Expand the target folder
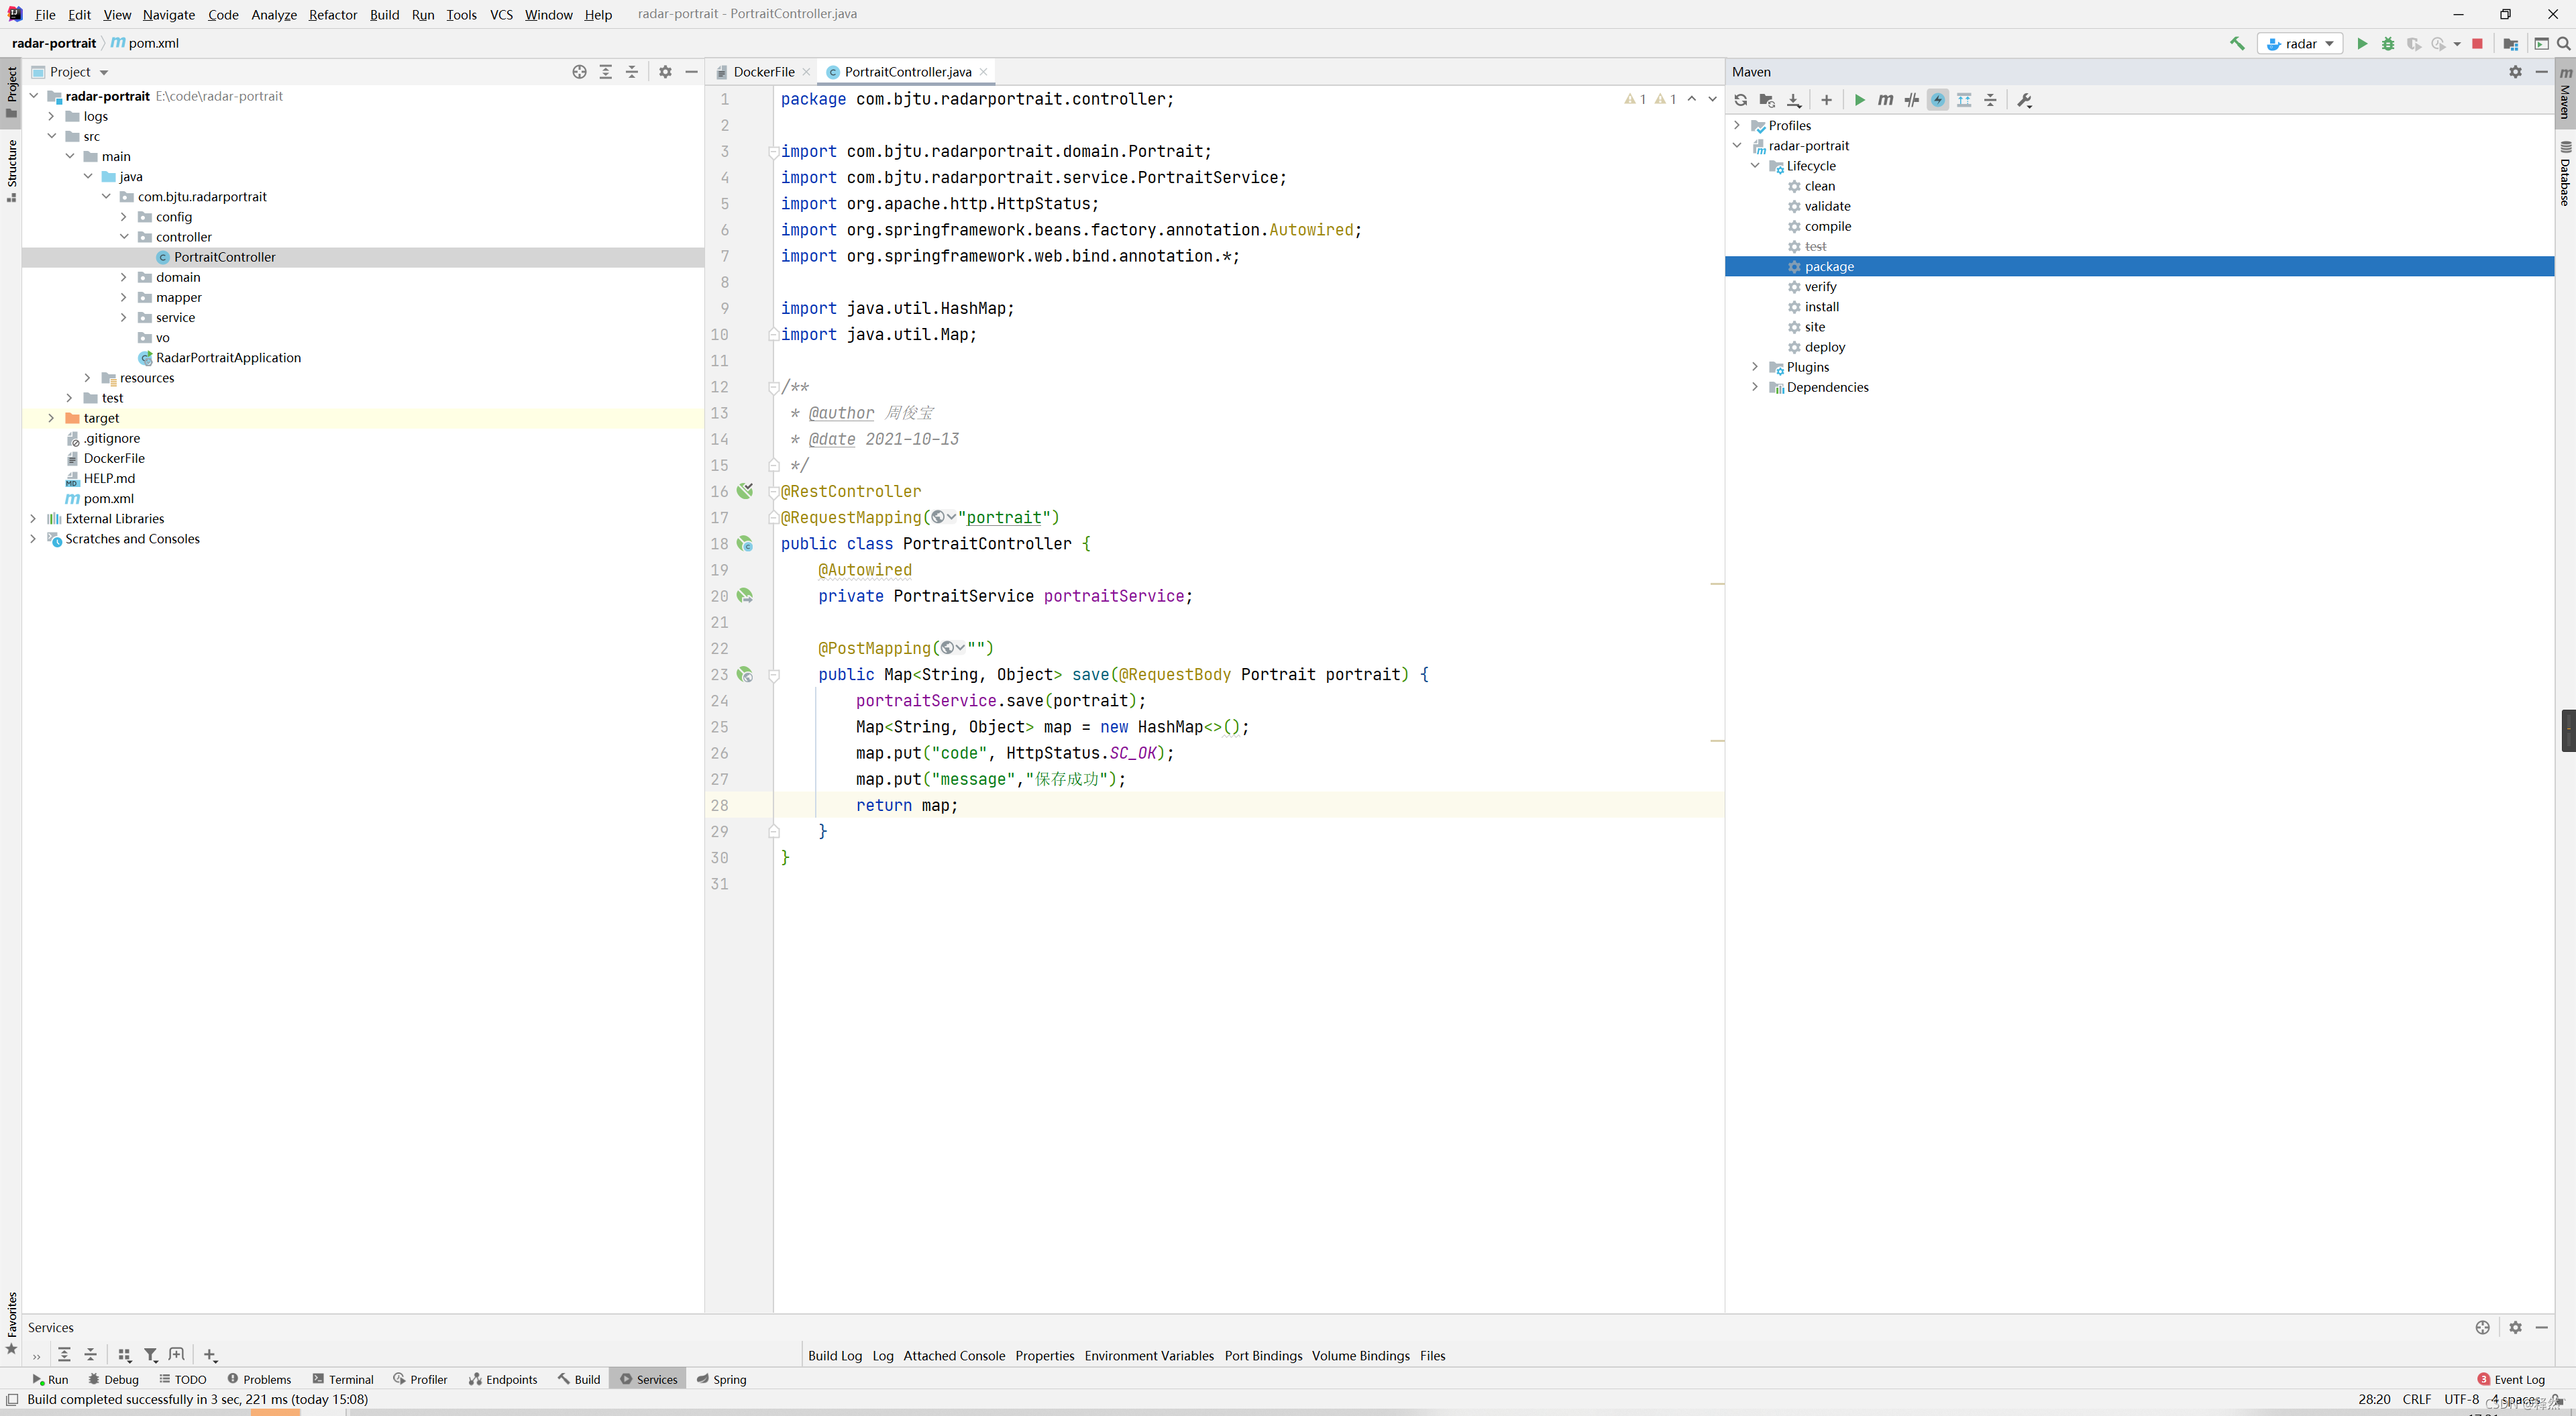This screenshot has height=1416, width=2576. tap(51, 418)
